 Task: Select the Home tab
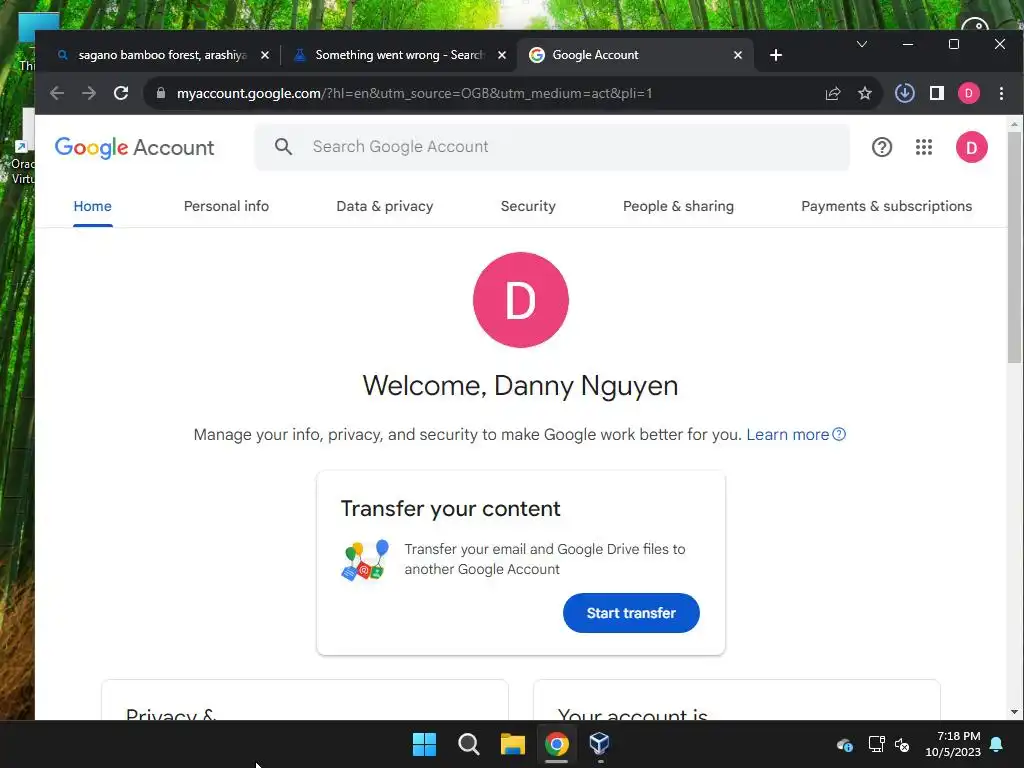pos(92,206)
